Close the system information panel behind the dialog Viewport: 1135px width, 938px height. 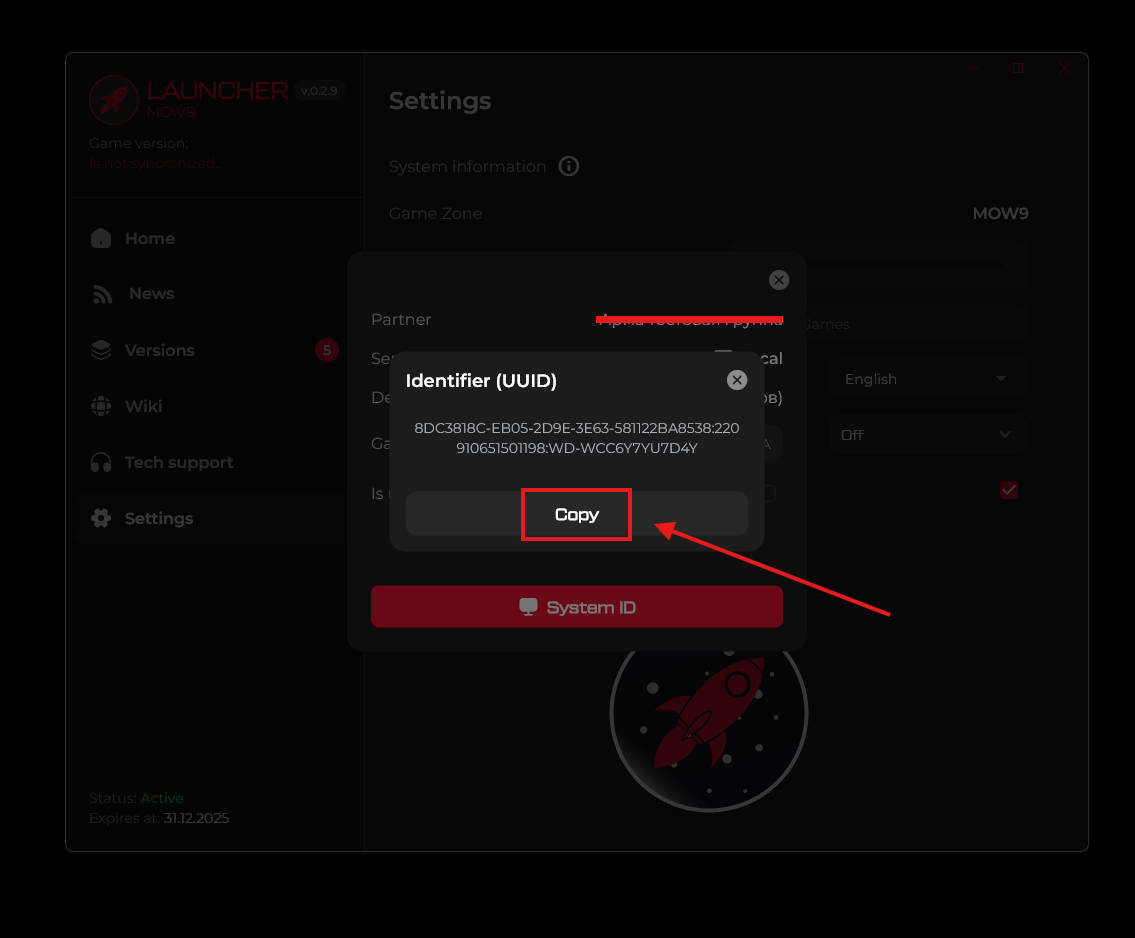click(779, 280)
